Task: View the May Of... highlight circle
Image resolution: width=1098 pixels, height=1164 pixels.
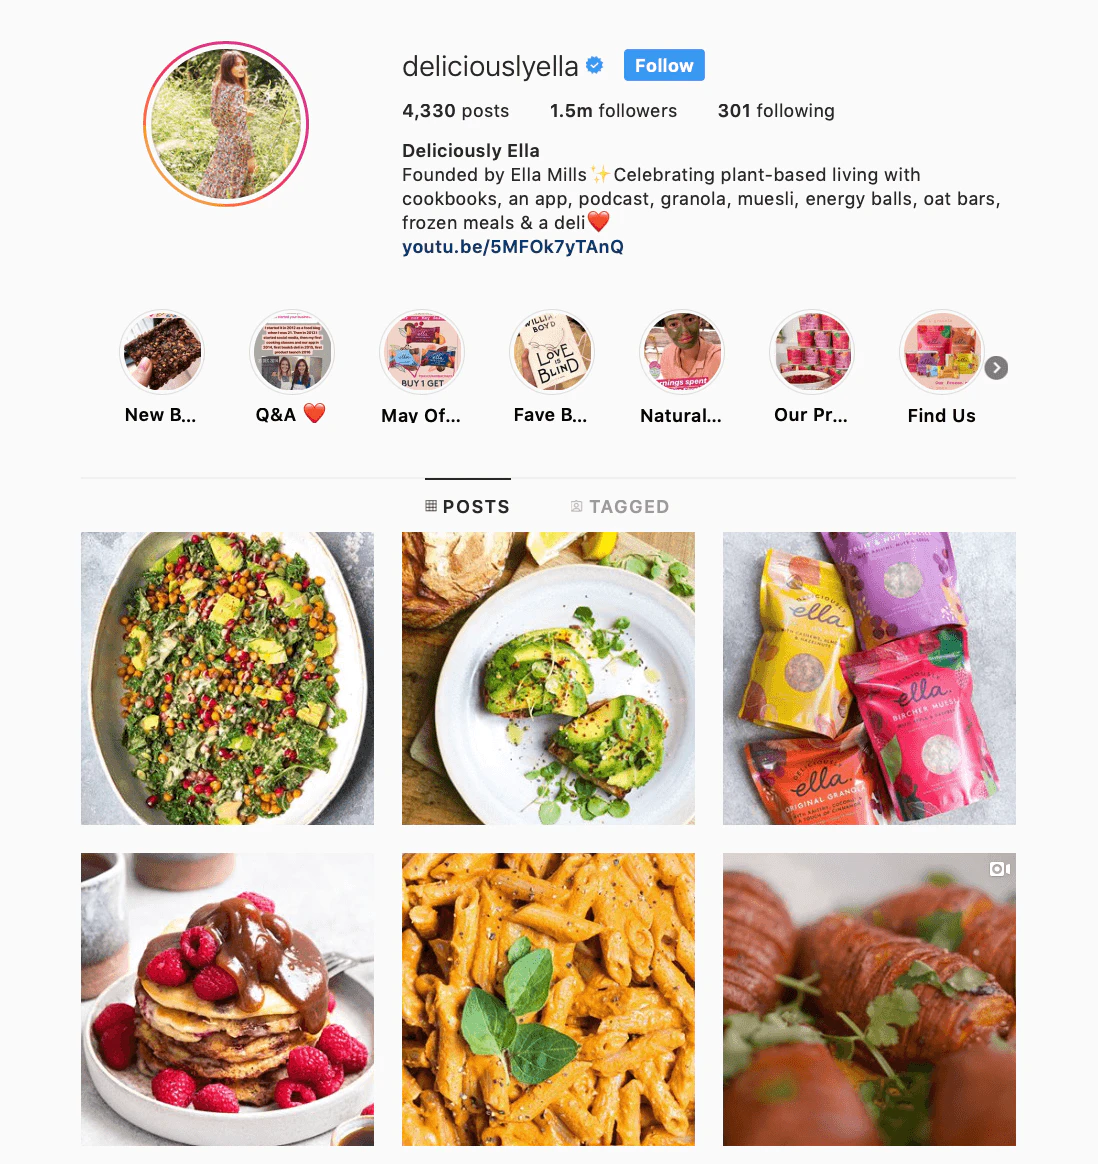Action: tap(422, 352)
